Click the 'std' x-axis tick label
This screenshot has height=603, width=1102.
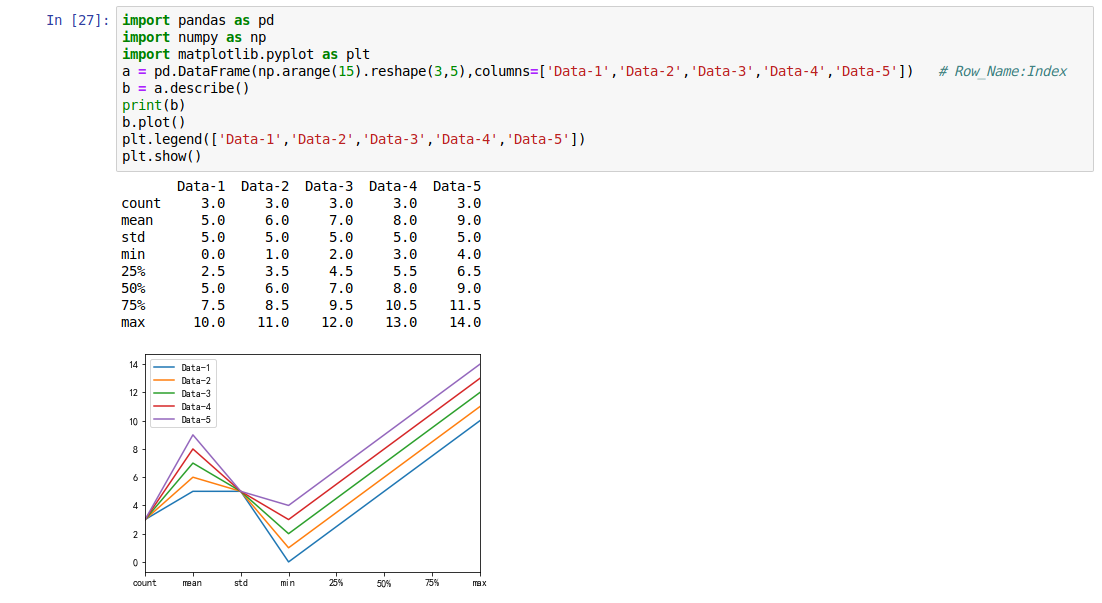[x=240, y=583]
